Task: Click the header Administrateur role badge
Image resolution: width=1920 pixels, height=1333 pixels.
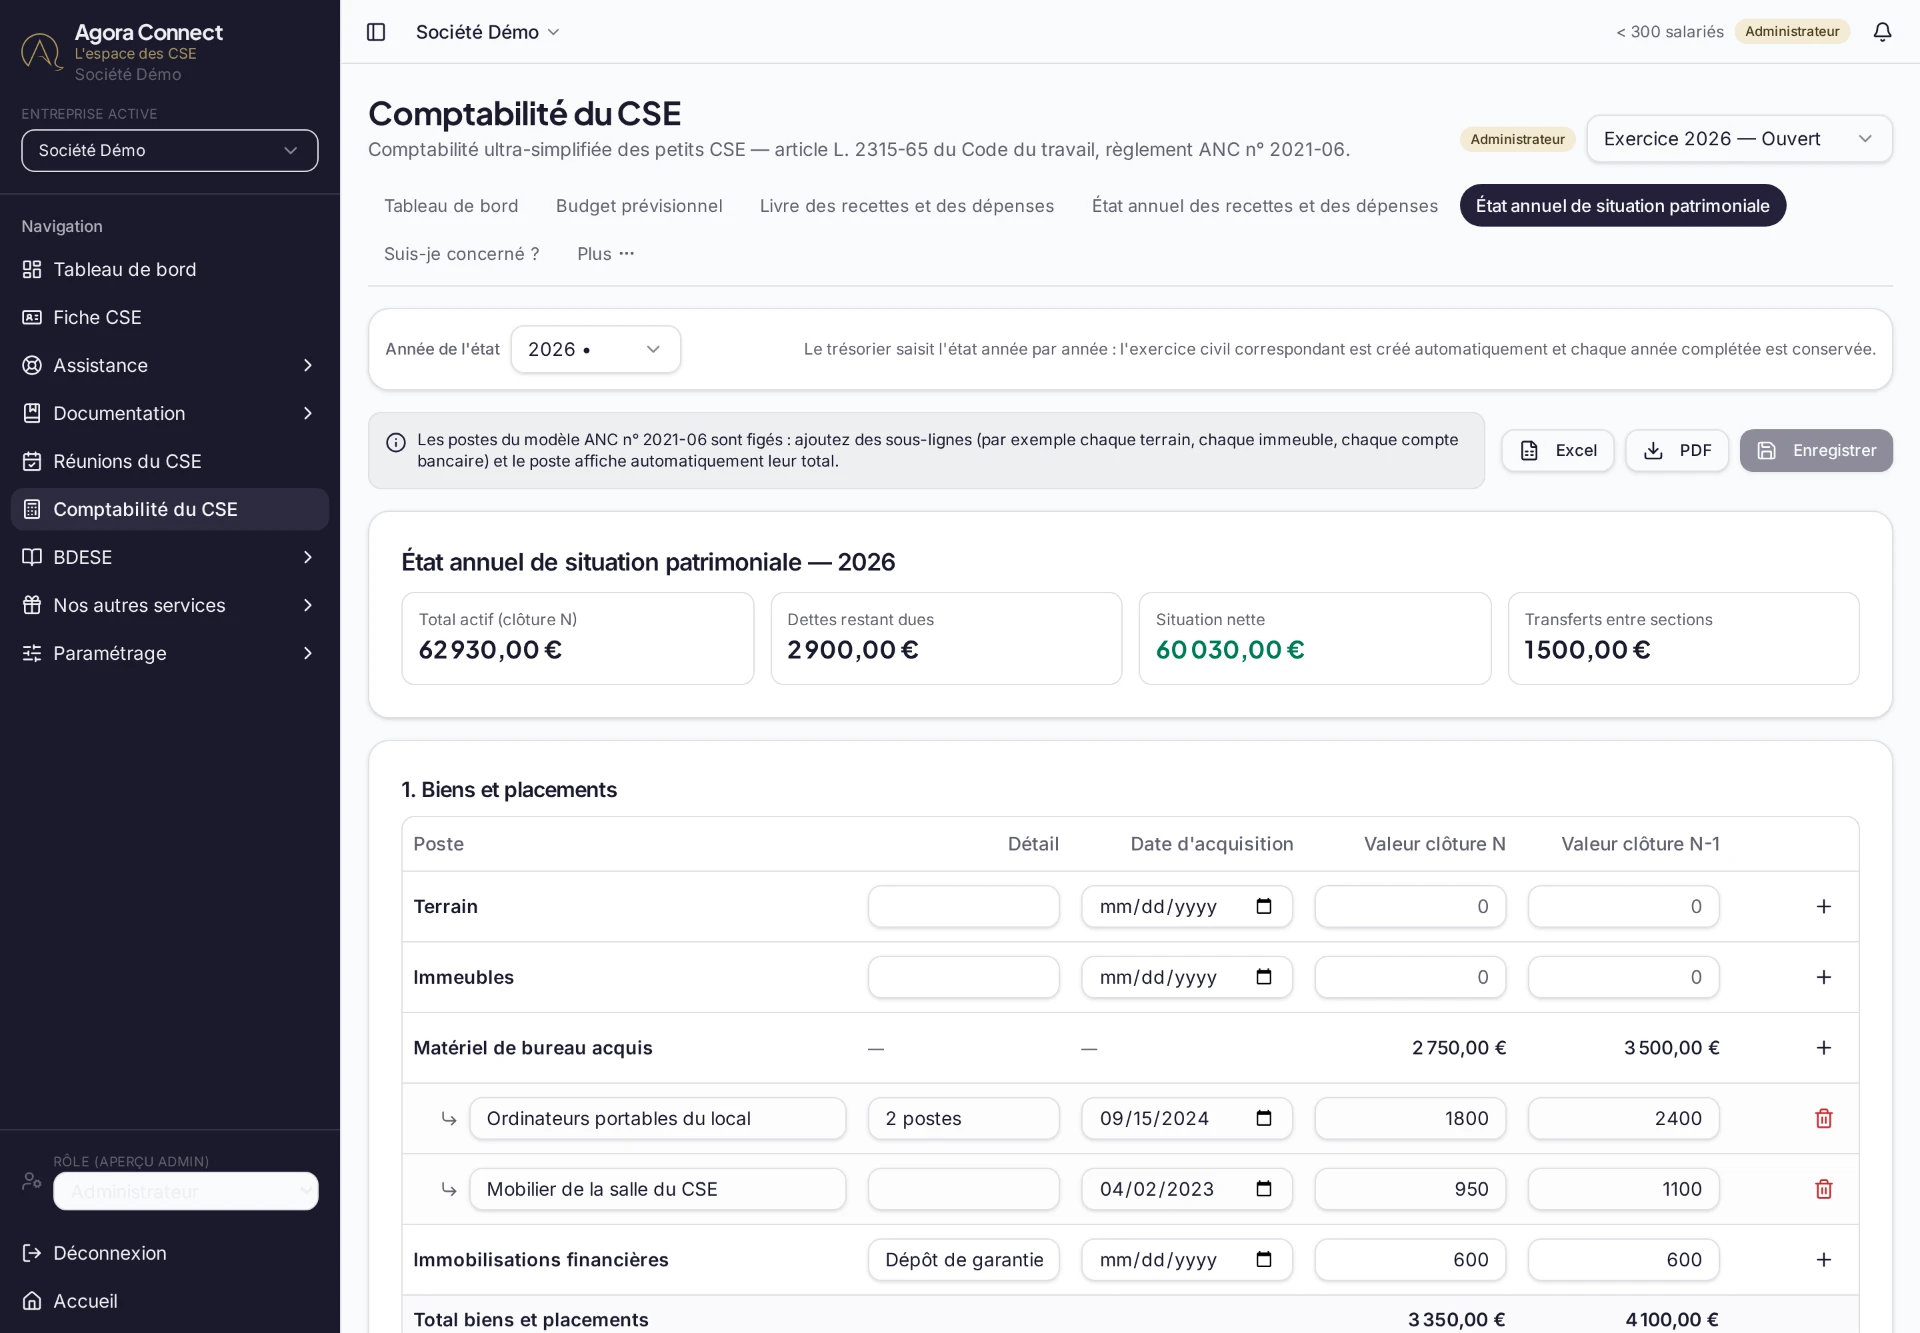Action: 1792,31
